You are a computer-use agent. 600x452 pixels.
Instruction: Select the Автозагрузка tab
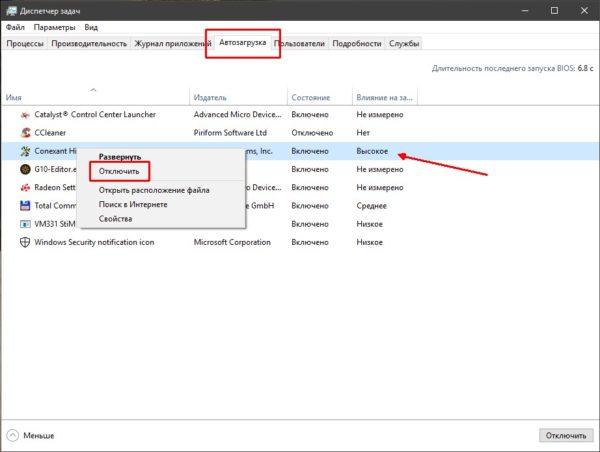click(243, 42)
